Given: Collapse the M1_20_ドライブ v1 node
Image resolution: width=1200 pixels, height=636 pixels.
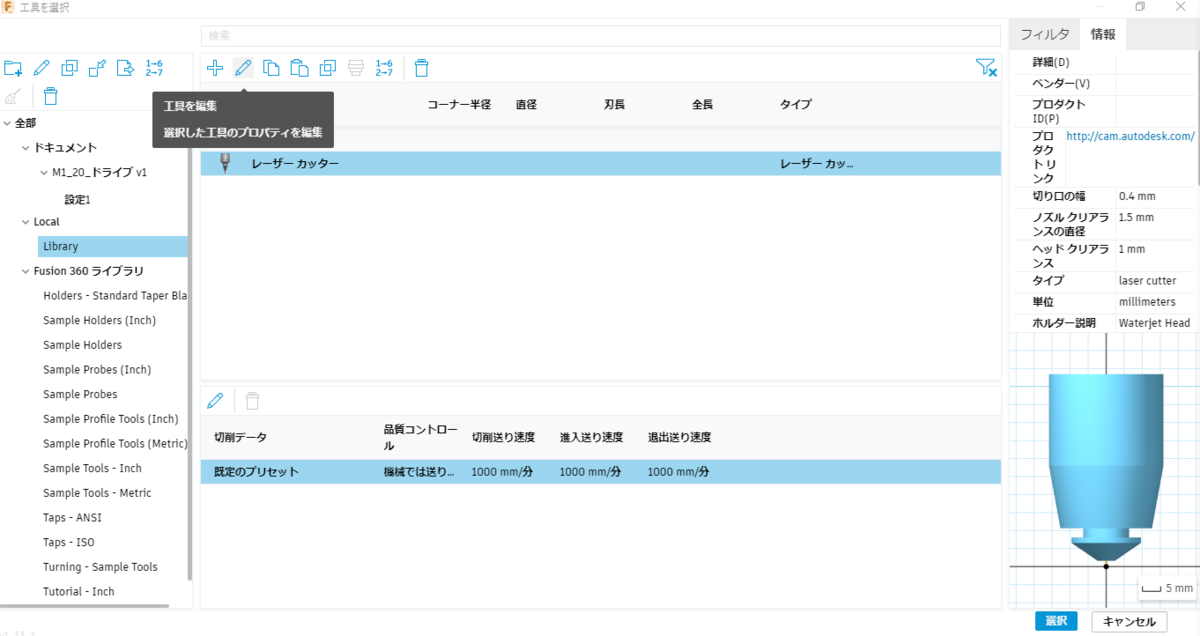Looking at the screenshot, I should (44, 172).
